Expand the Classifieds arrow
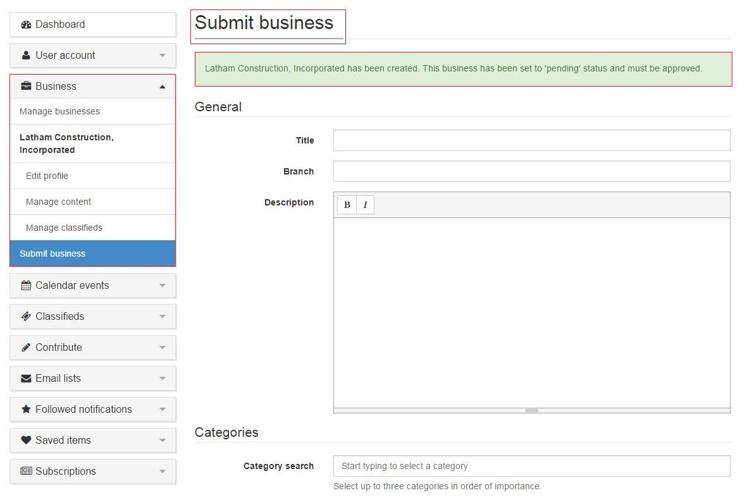The image size is (747, 500). coord(162,317)
